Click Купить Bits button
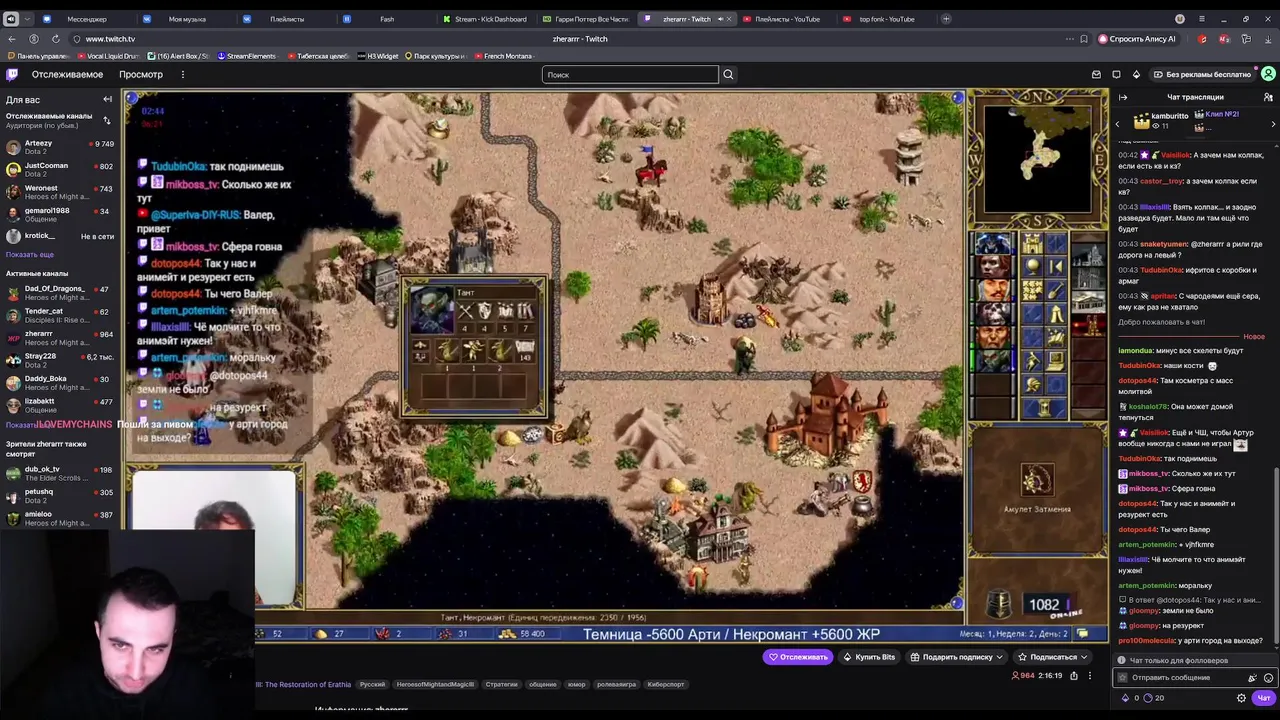 [x=869, y=657]
